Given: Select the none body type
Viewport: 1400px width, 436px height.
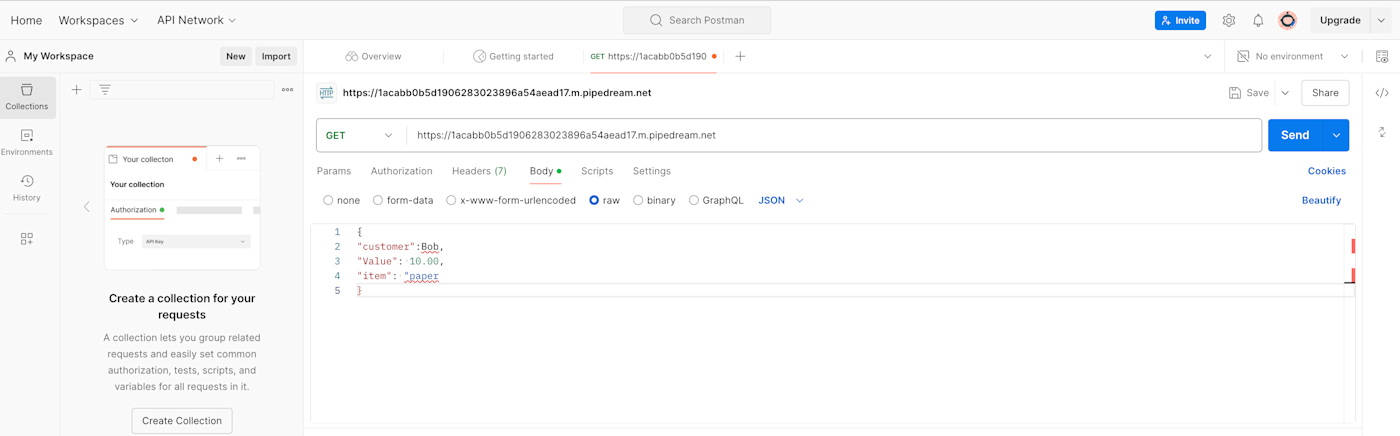Looking at the screenshot, I should [328, 200].
